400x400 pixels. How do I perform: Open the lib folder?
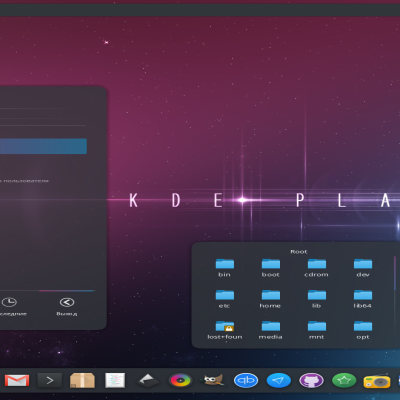click(317, 299)
